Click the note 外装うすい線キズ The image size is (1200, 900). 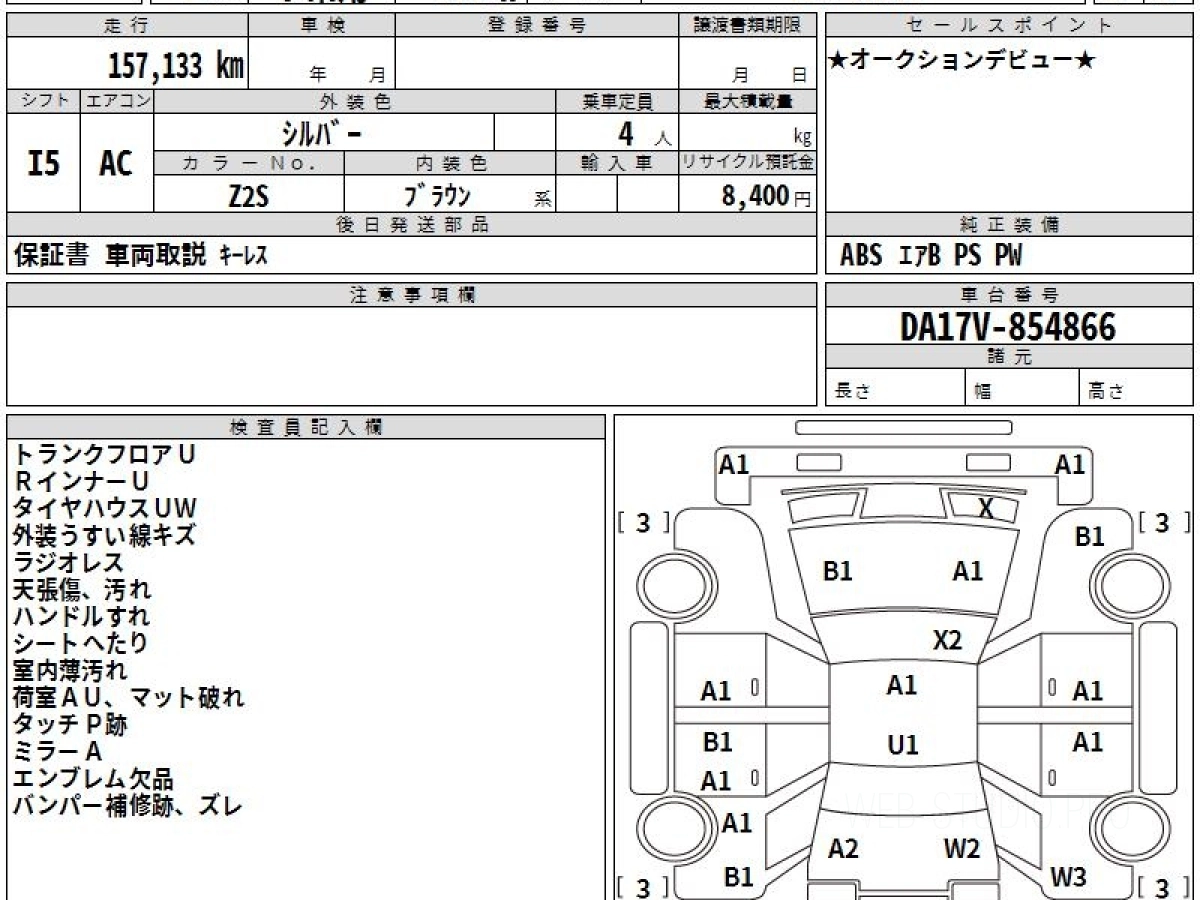coord(105,535)
